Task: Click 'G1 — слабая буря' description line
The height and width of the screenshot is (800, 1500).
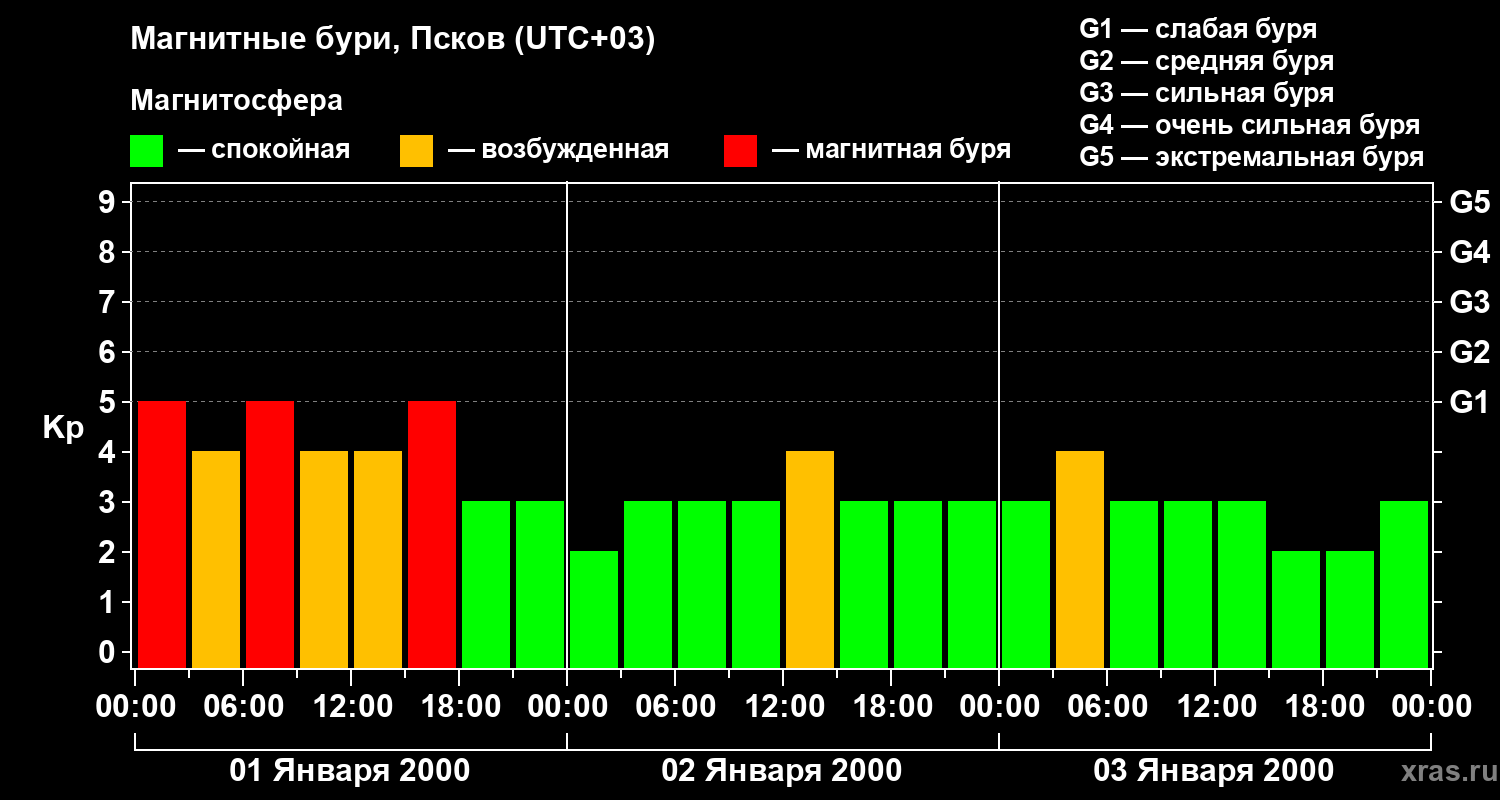Action: click(1198, 28)
